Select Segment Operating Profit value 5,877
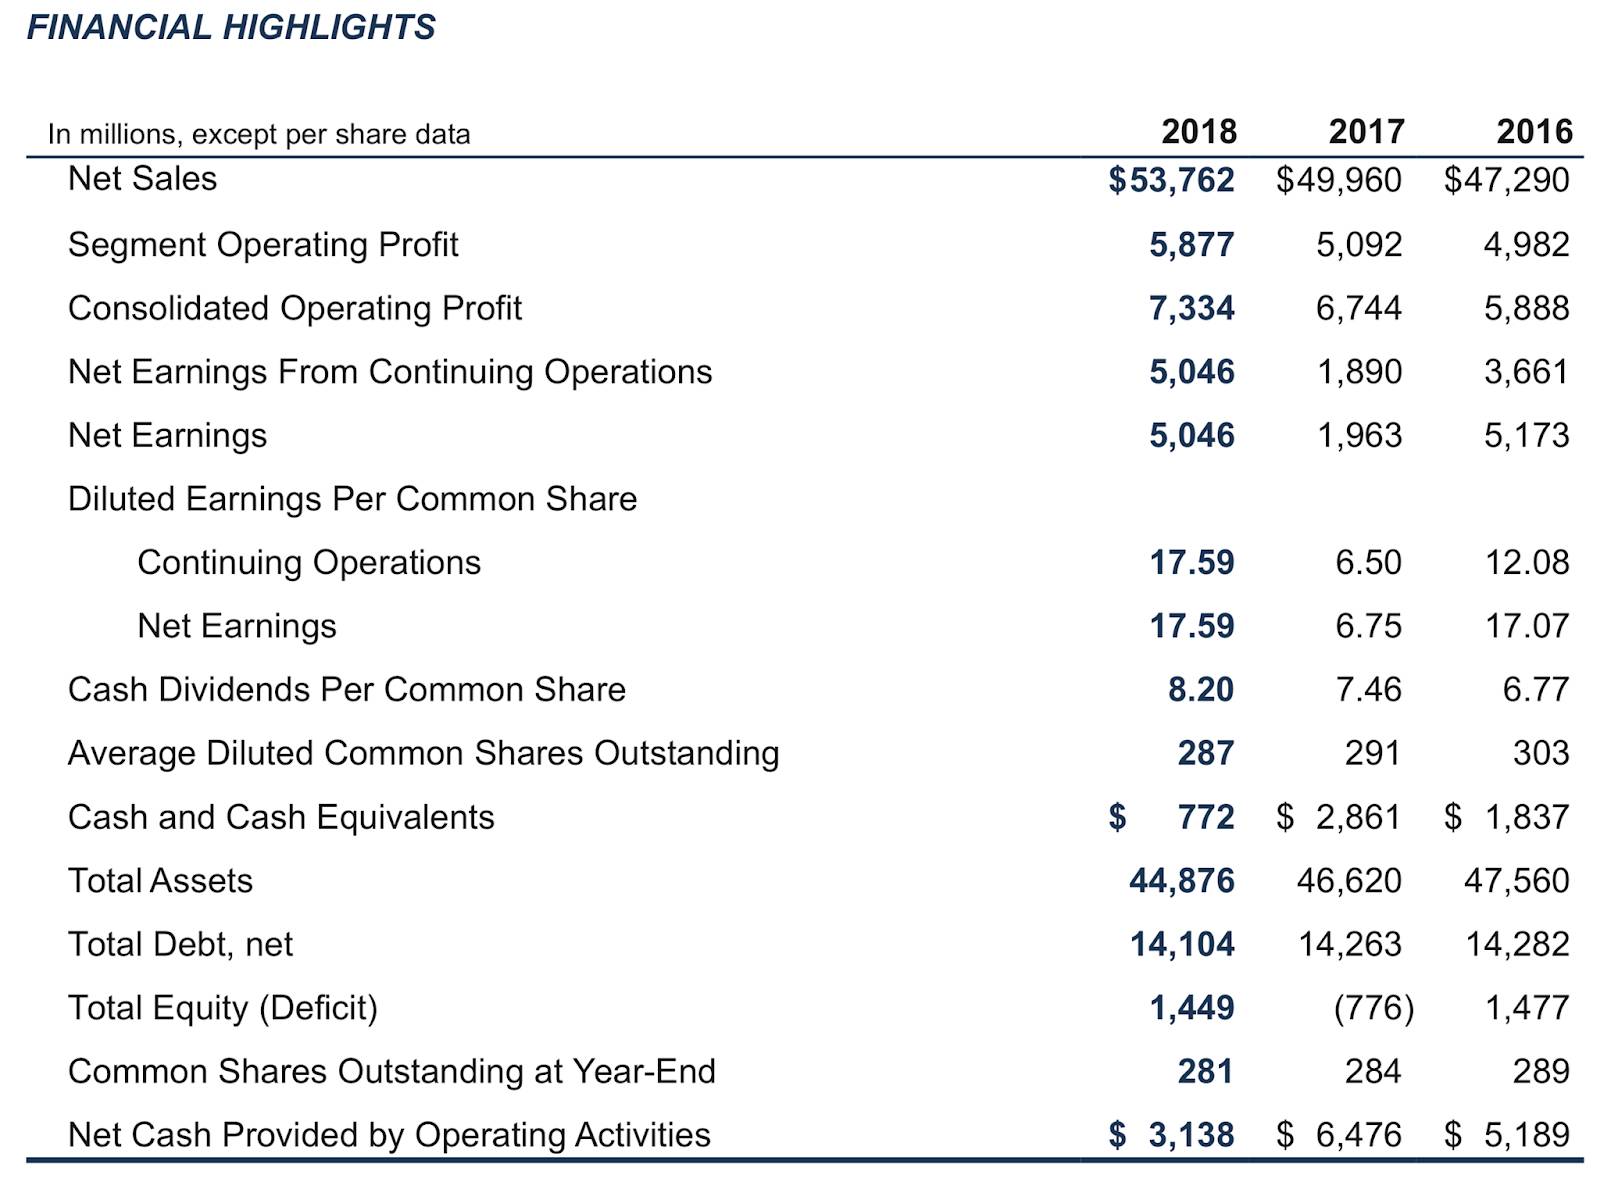1600x1182 pixels. [x=1192, y=245]
